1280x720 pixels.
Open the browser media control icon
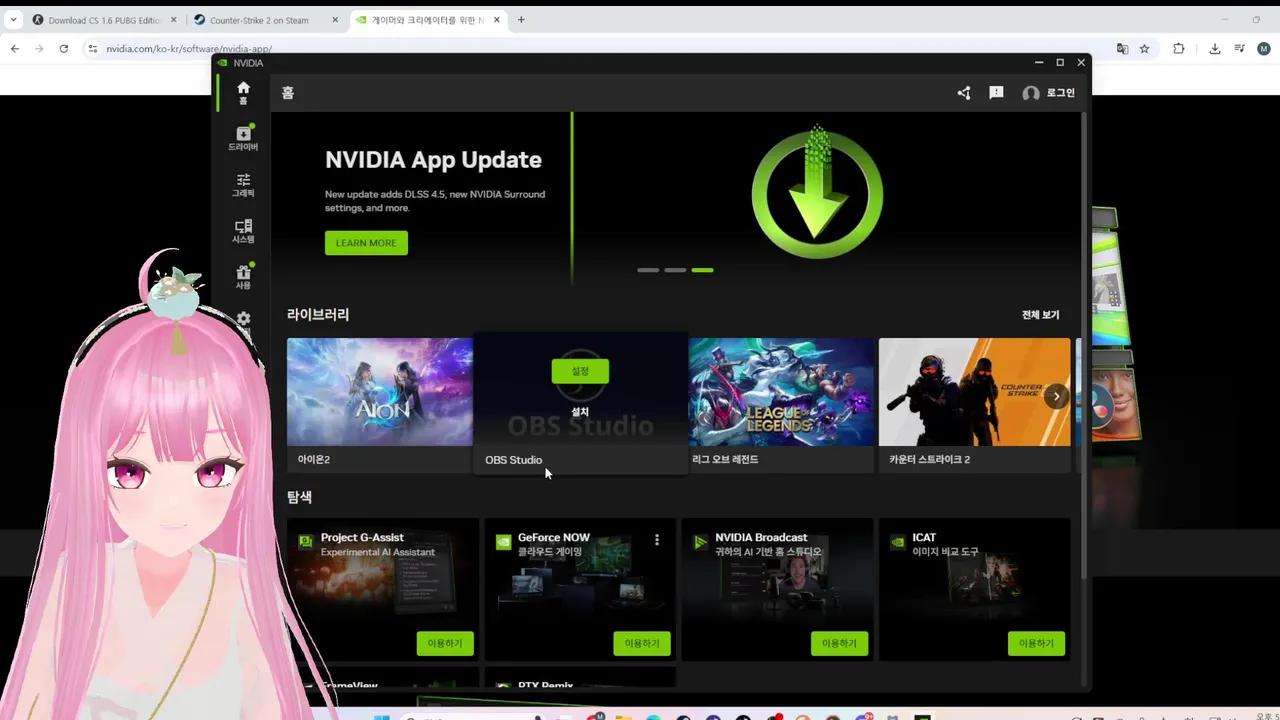click(1240, 49)
